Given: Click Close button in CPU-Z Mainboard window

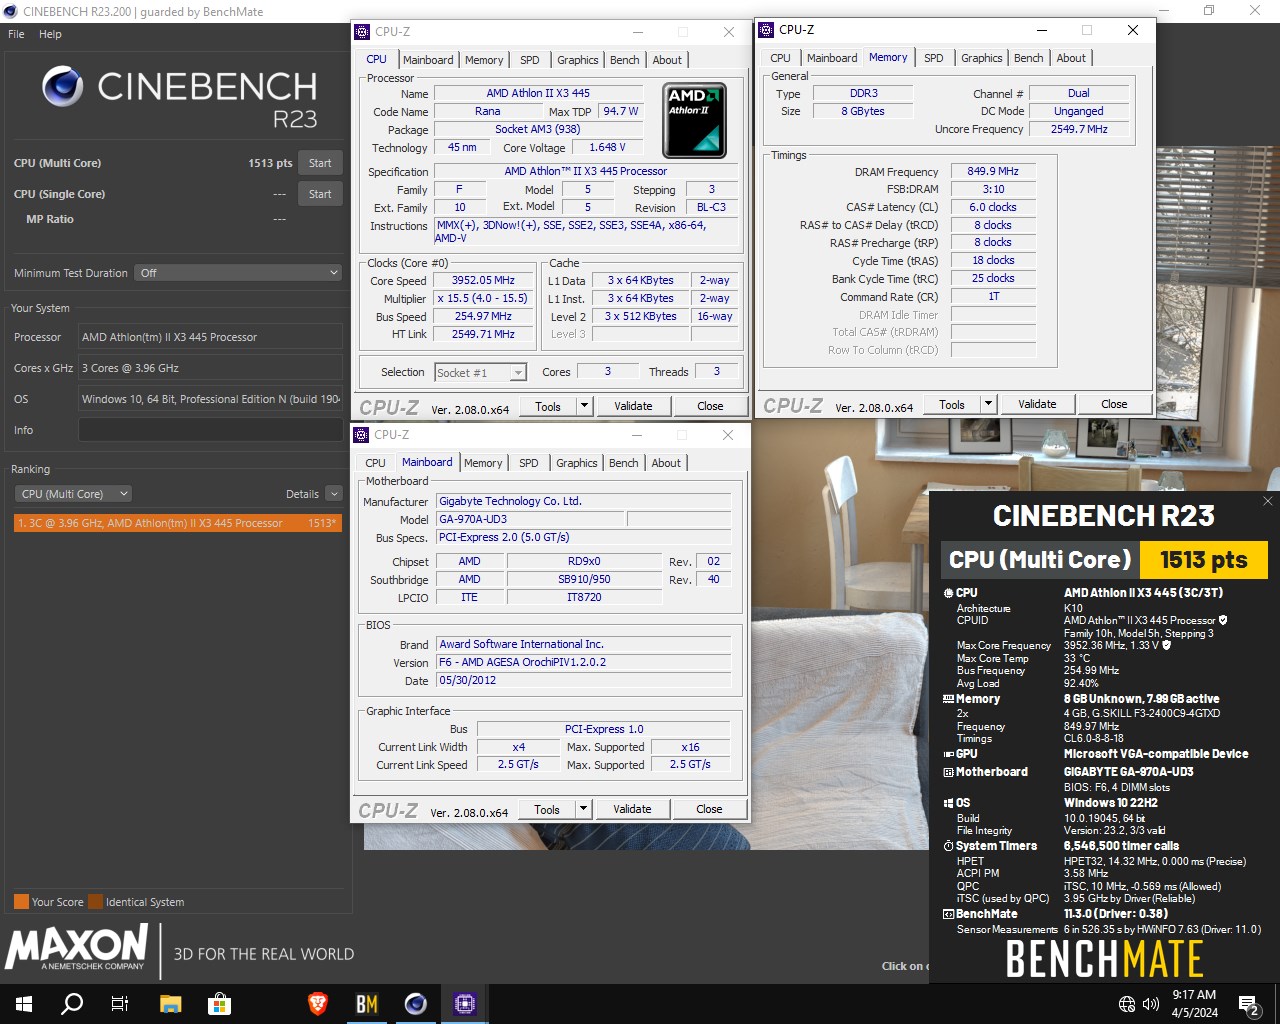Looking at the screenshot, I should pos(709,809).
